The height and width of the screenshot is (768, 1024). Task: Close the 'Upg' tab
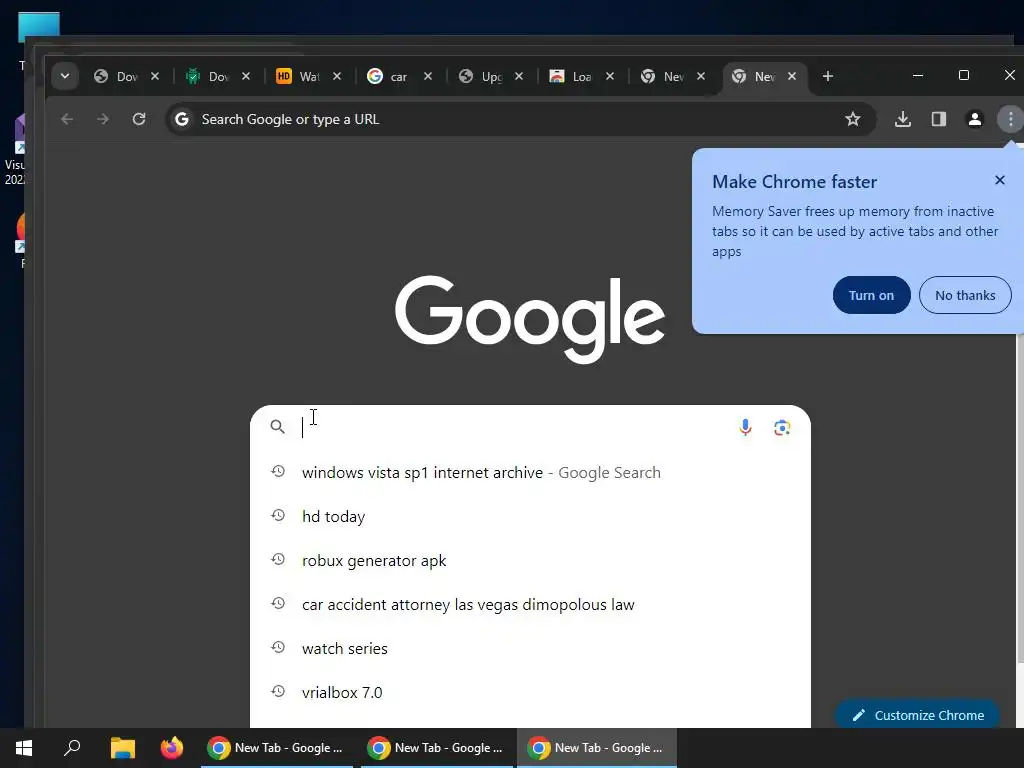pyautogui.click(x=519, y=76)
